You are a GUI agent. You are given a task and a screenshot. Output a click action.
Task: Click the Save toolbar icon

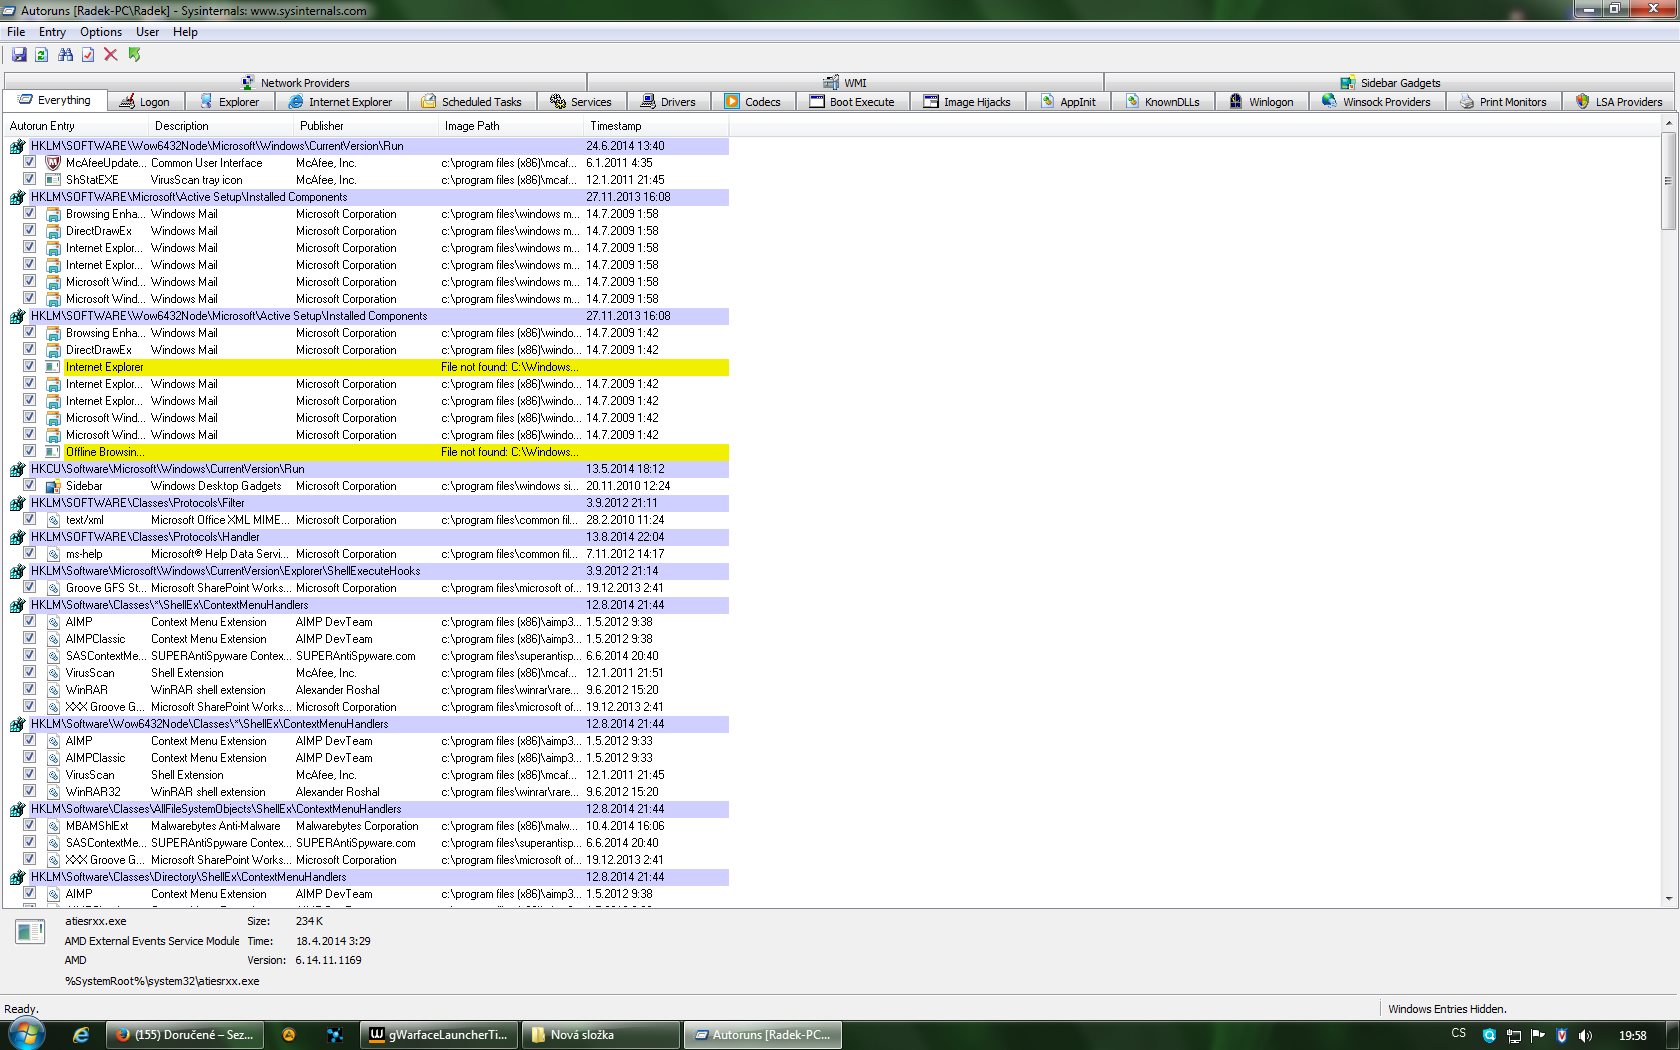pyautogui.click(x=19, y=55)
